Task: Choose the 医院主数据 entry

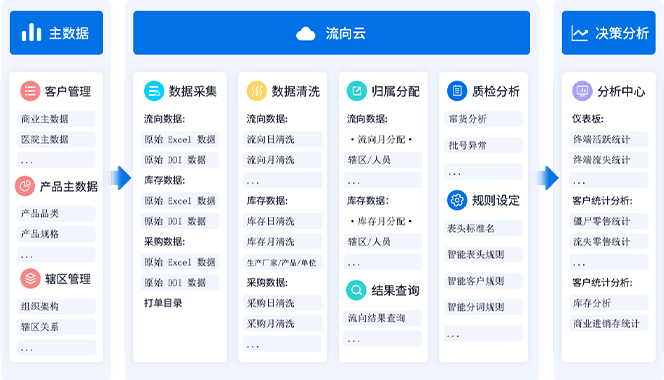Action: (x=56, y=139)
